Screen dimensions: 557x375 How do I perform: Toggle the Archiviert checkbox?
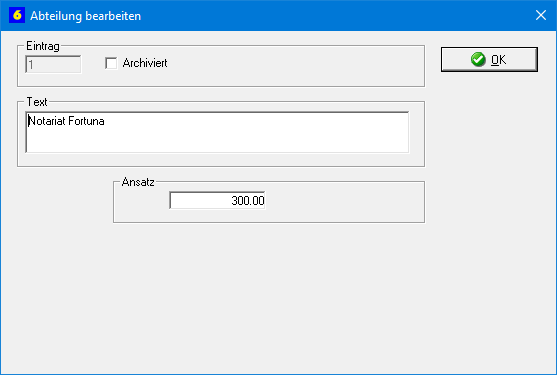(111, 63)
